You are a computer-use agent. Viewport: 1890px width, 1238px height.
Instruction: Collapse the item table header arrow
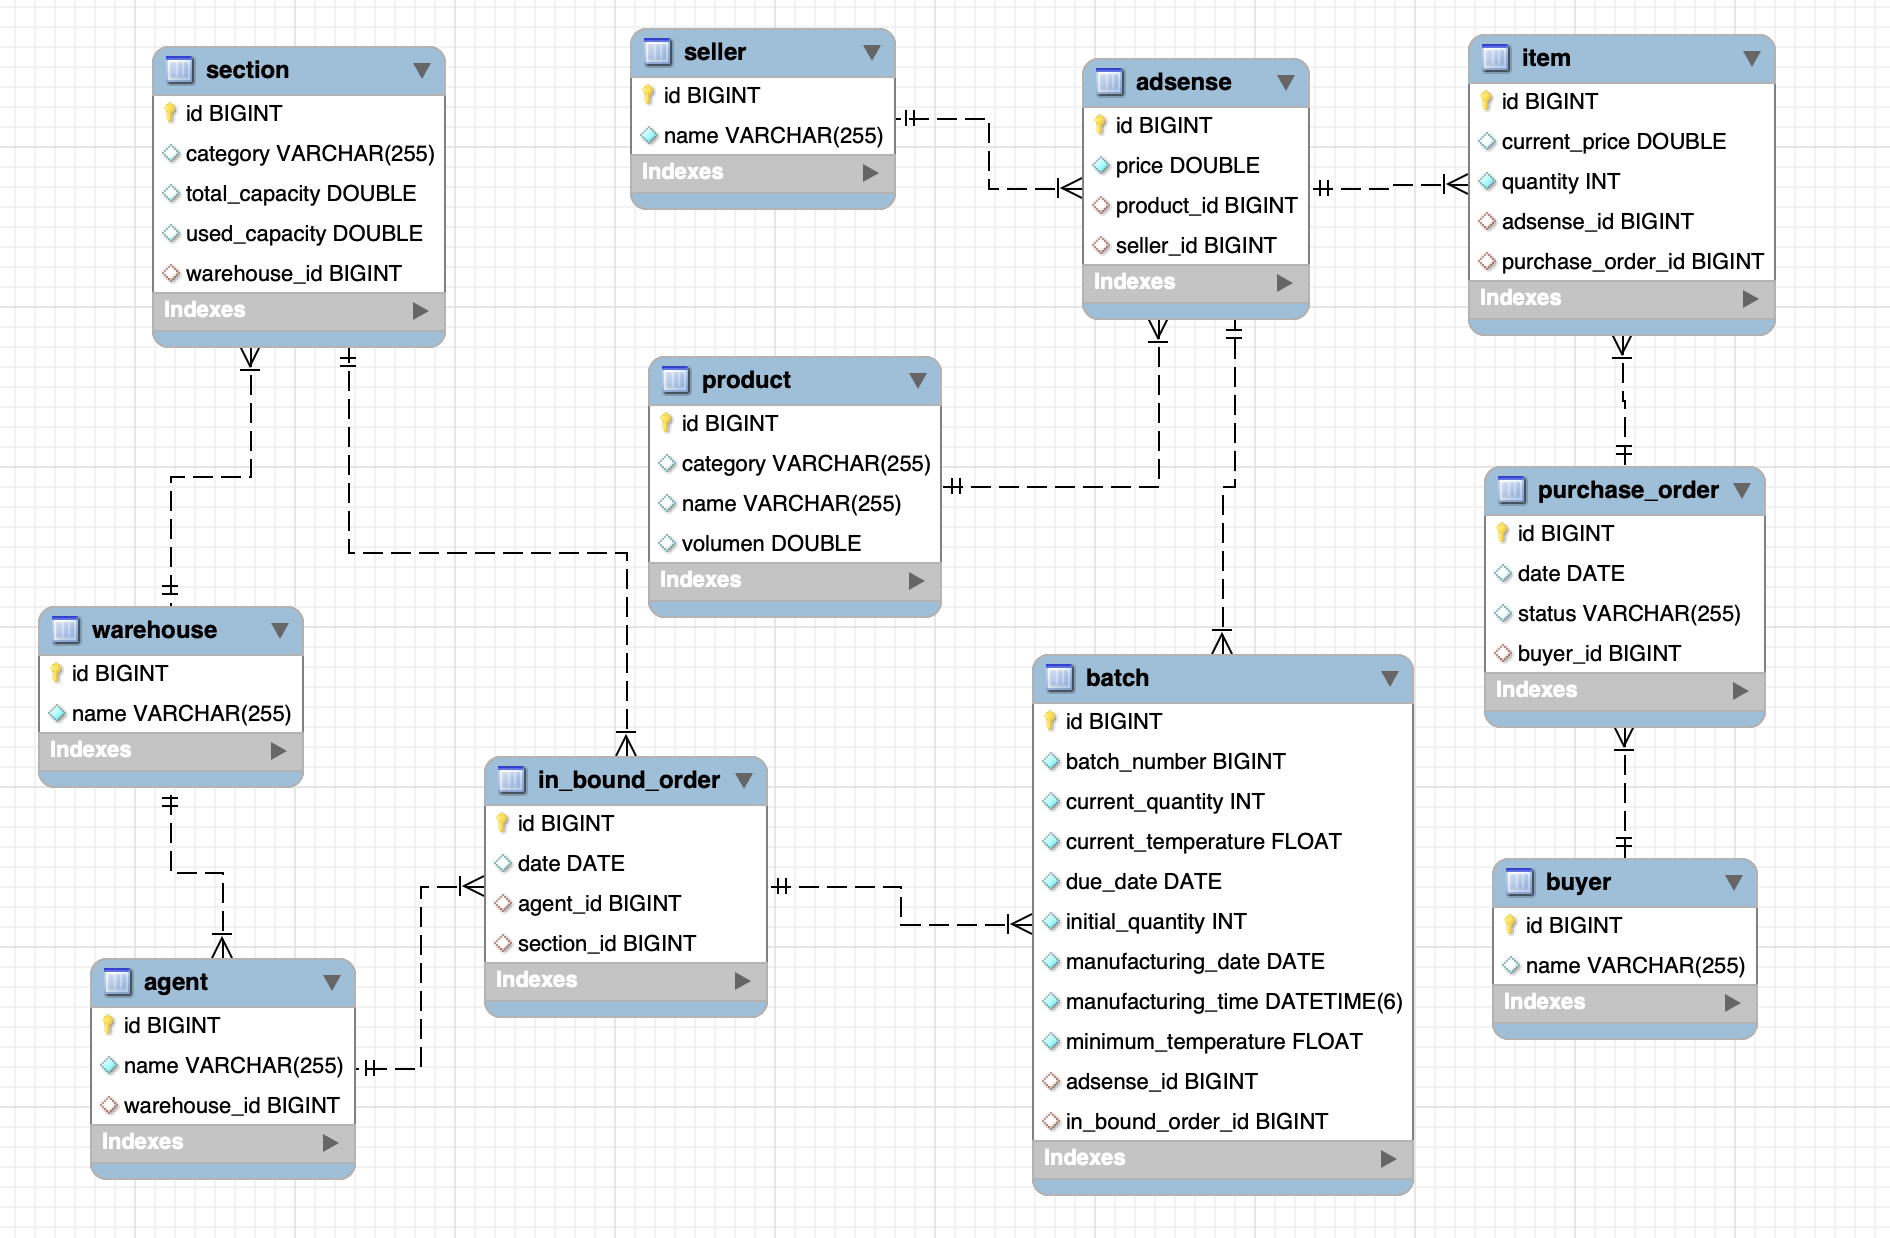[1752, 59]
